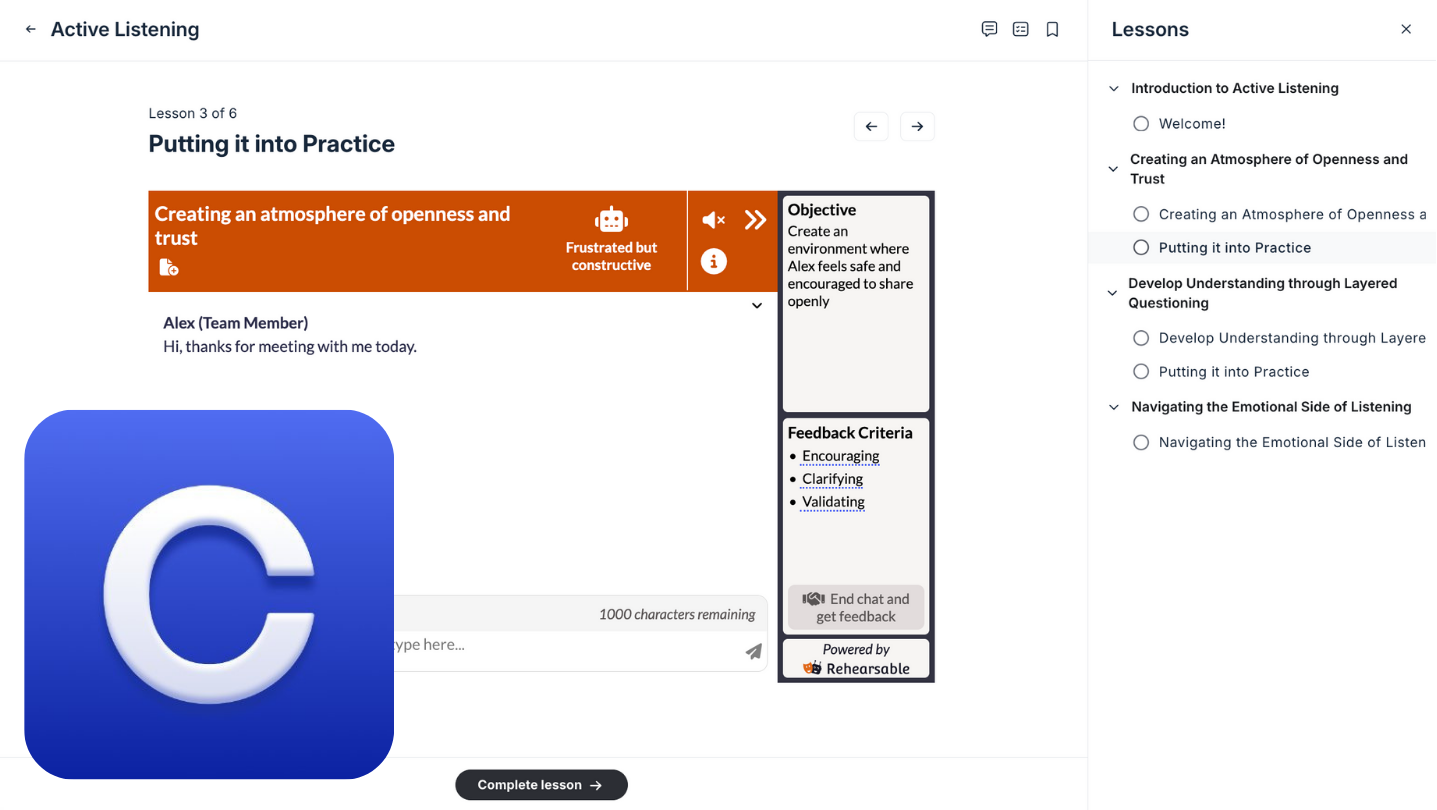
Task: Click End chat and get feedback
Action: tap(856, 608)
